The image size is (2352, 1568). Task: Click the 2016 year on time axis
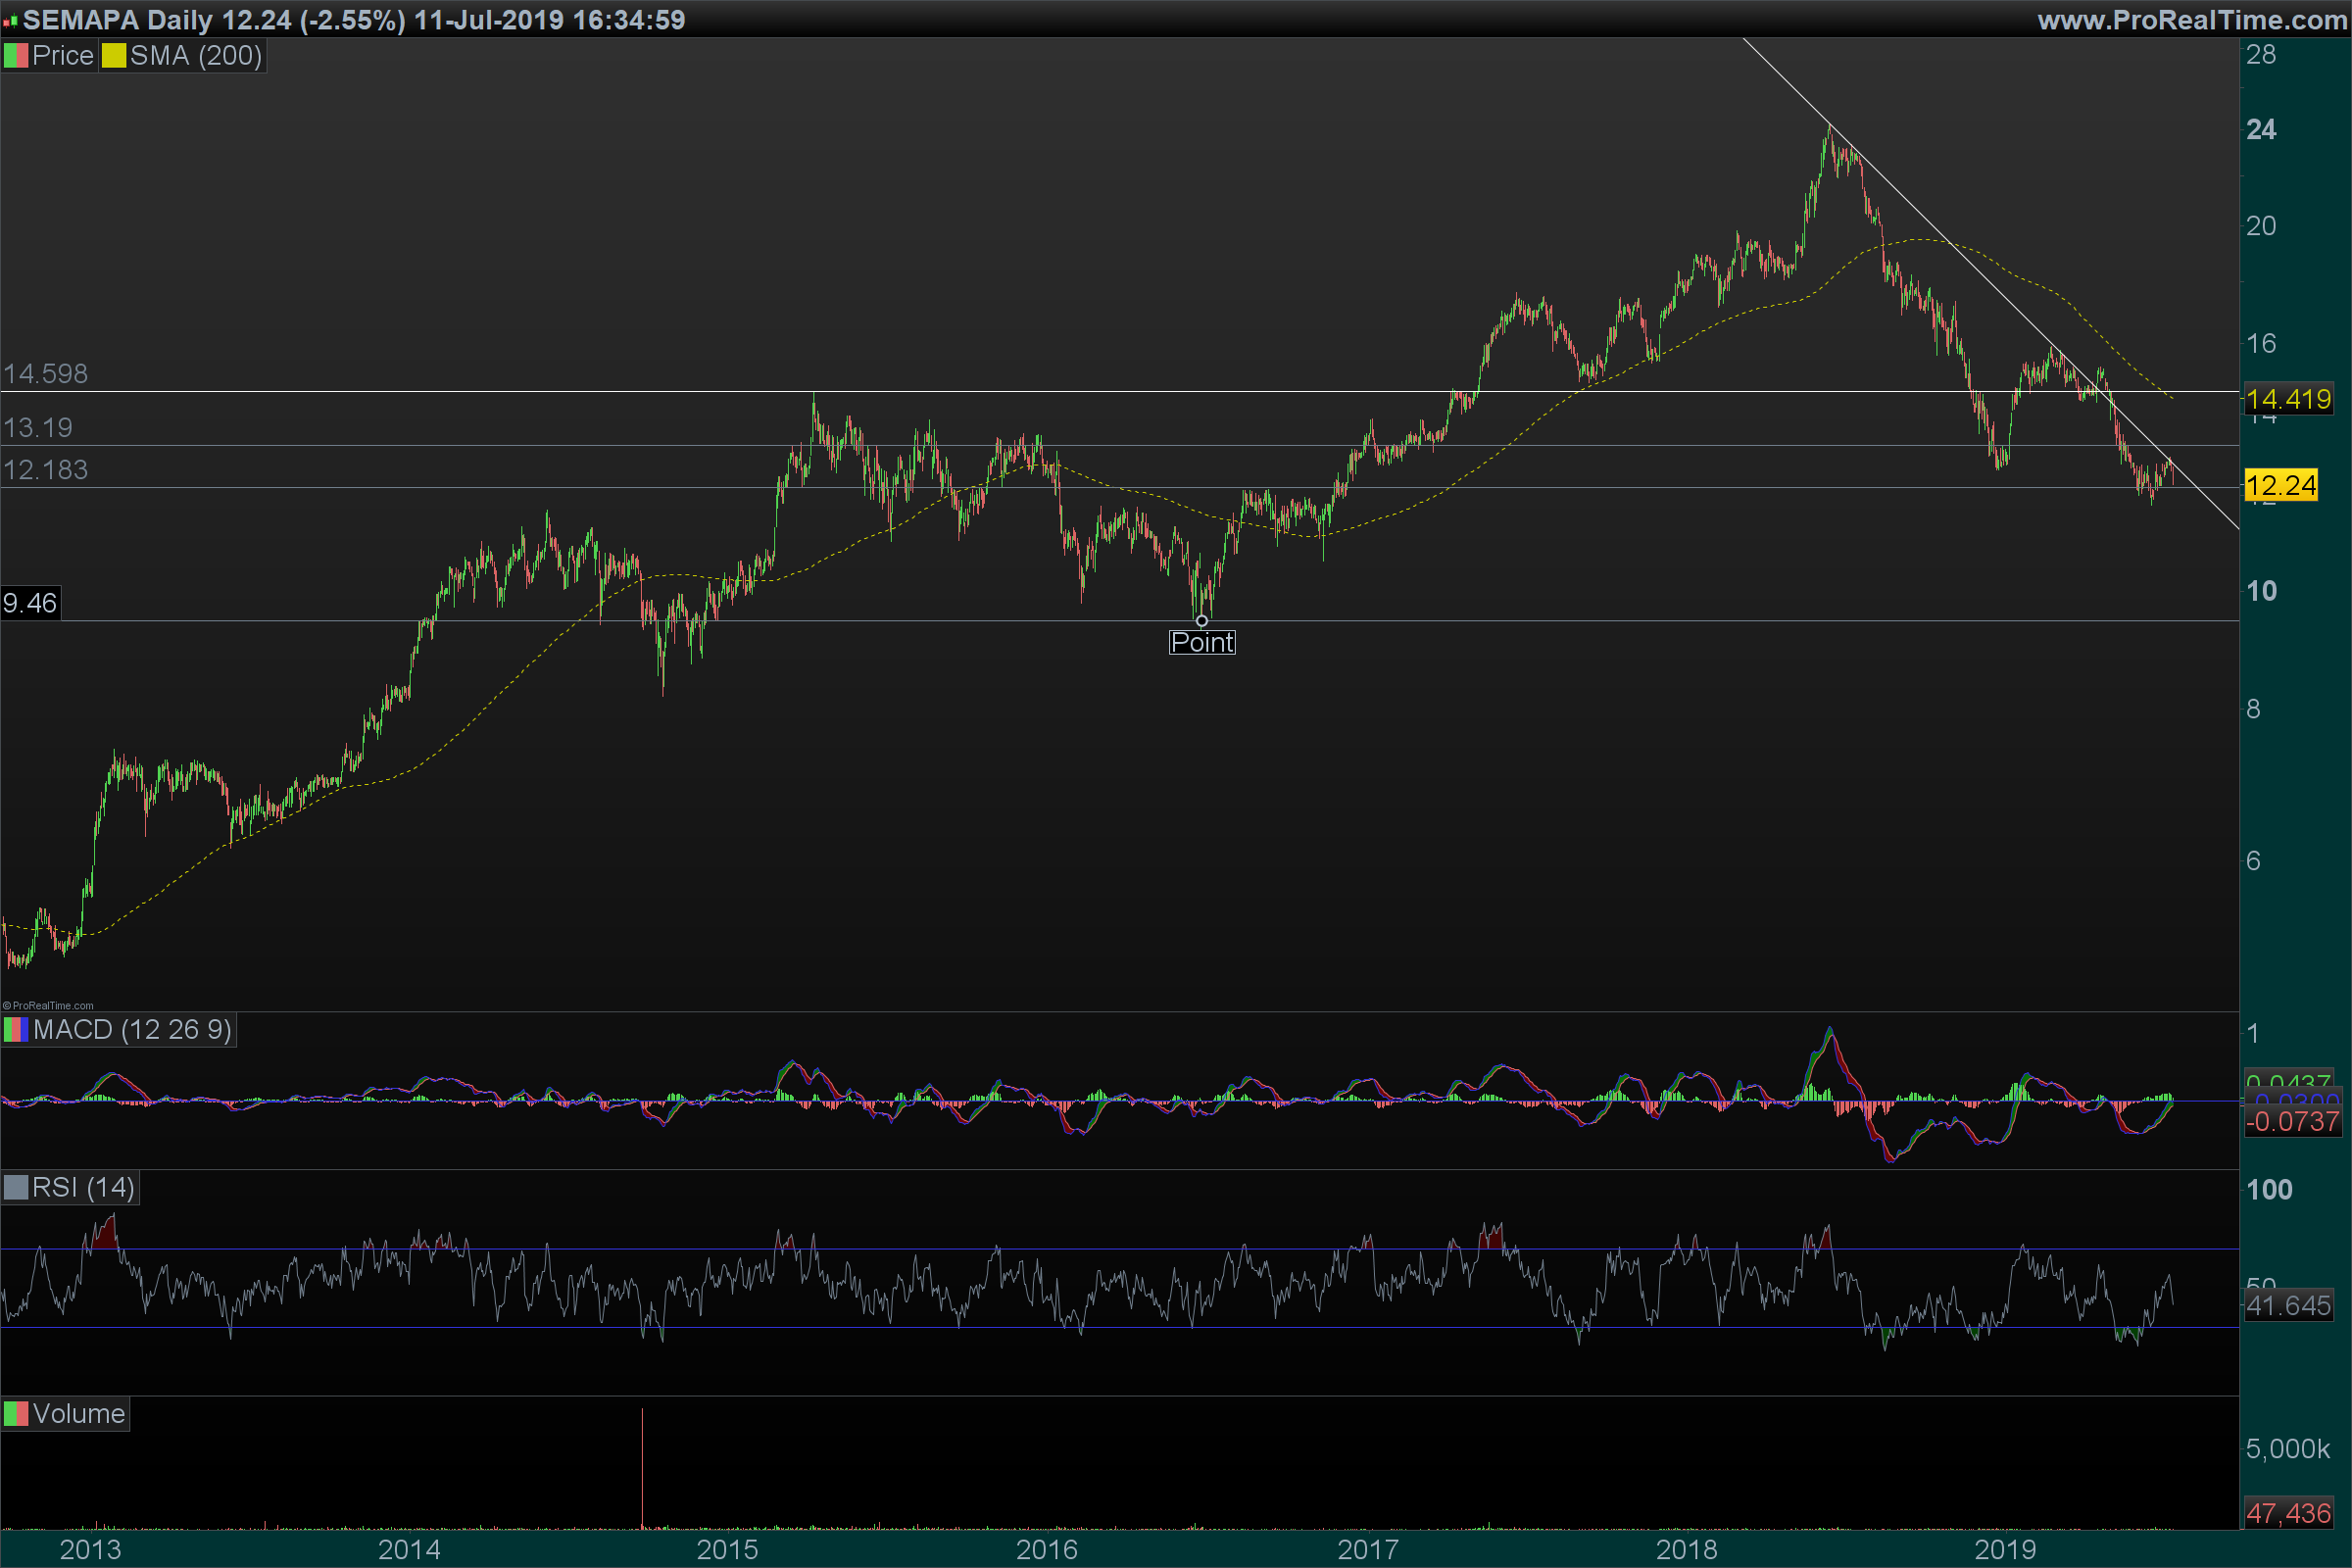point(1046,1550)
